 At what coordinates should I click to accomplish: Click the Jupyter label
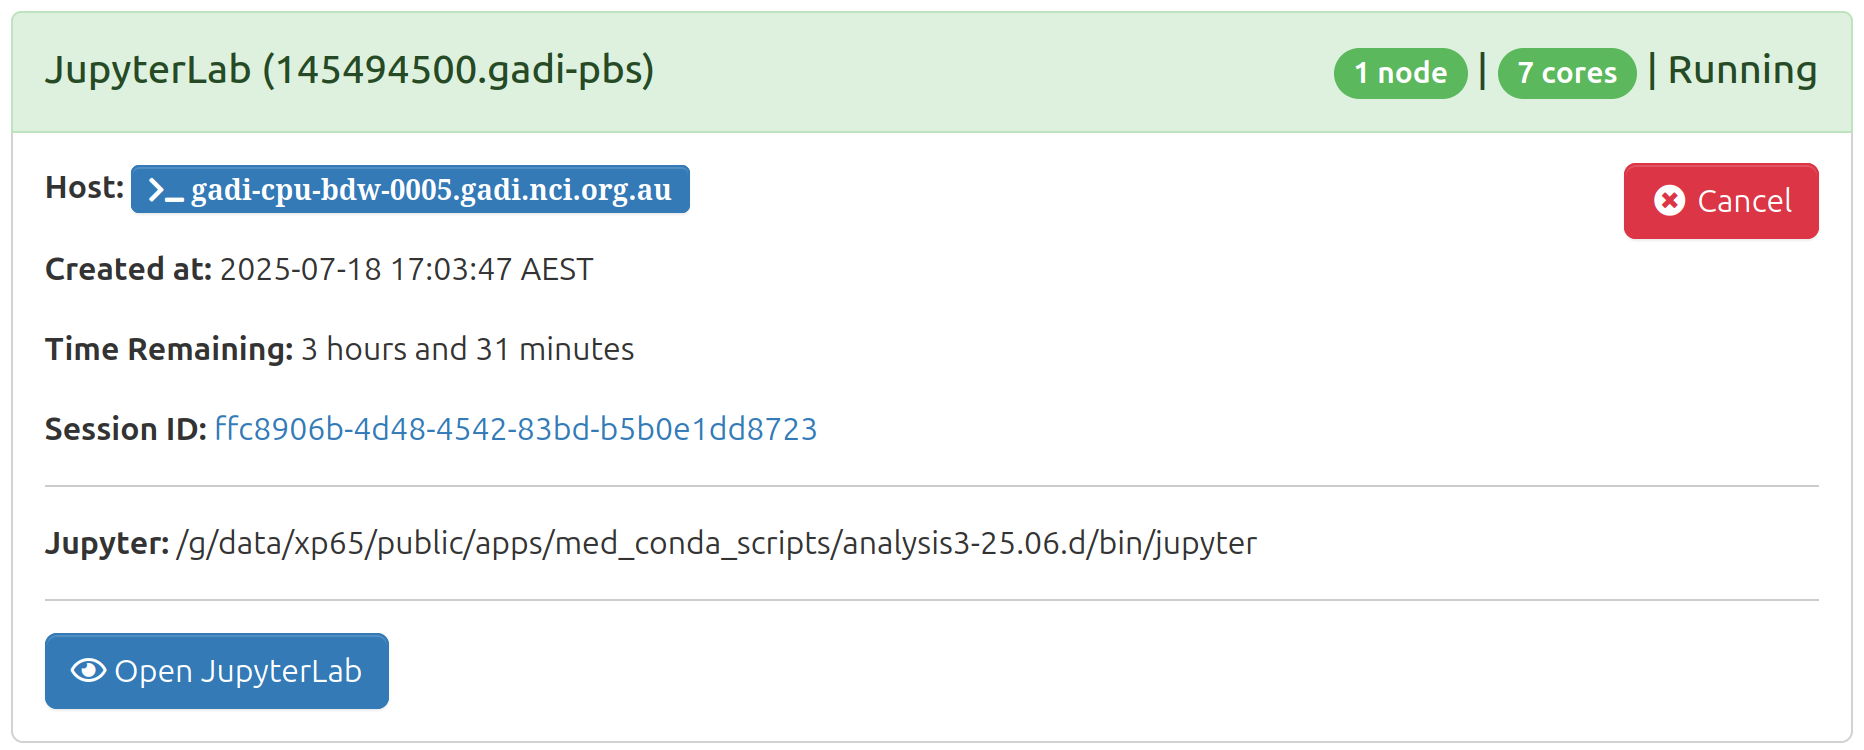(107, 543)
